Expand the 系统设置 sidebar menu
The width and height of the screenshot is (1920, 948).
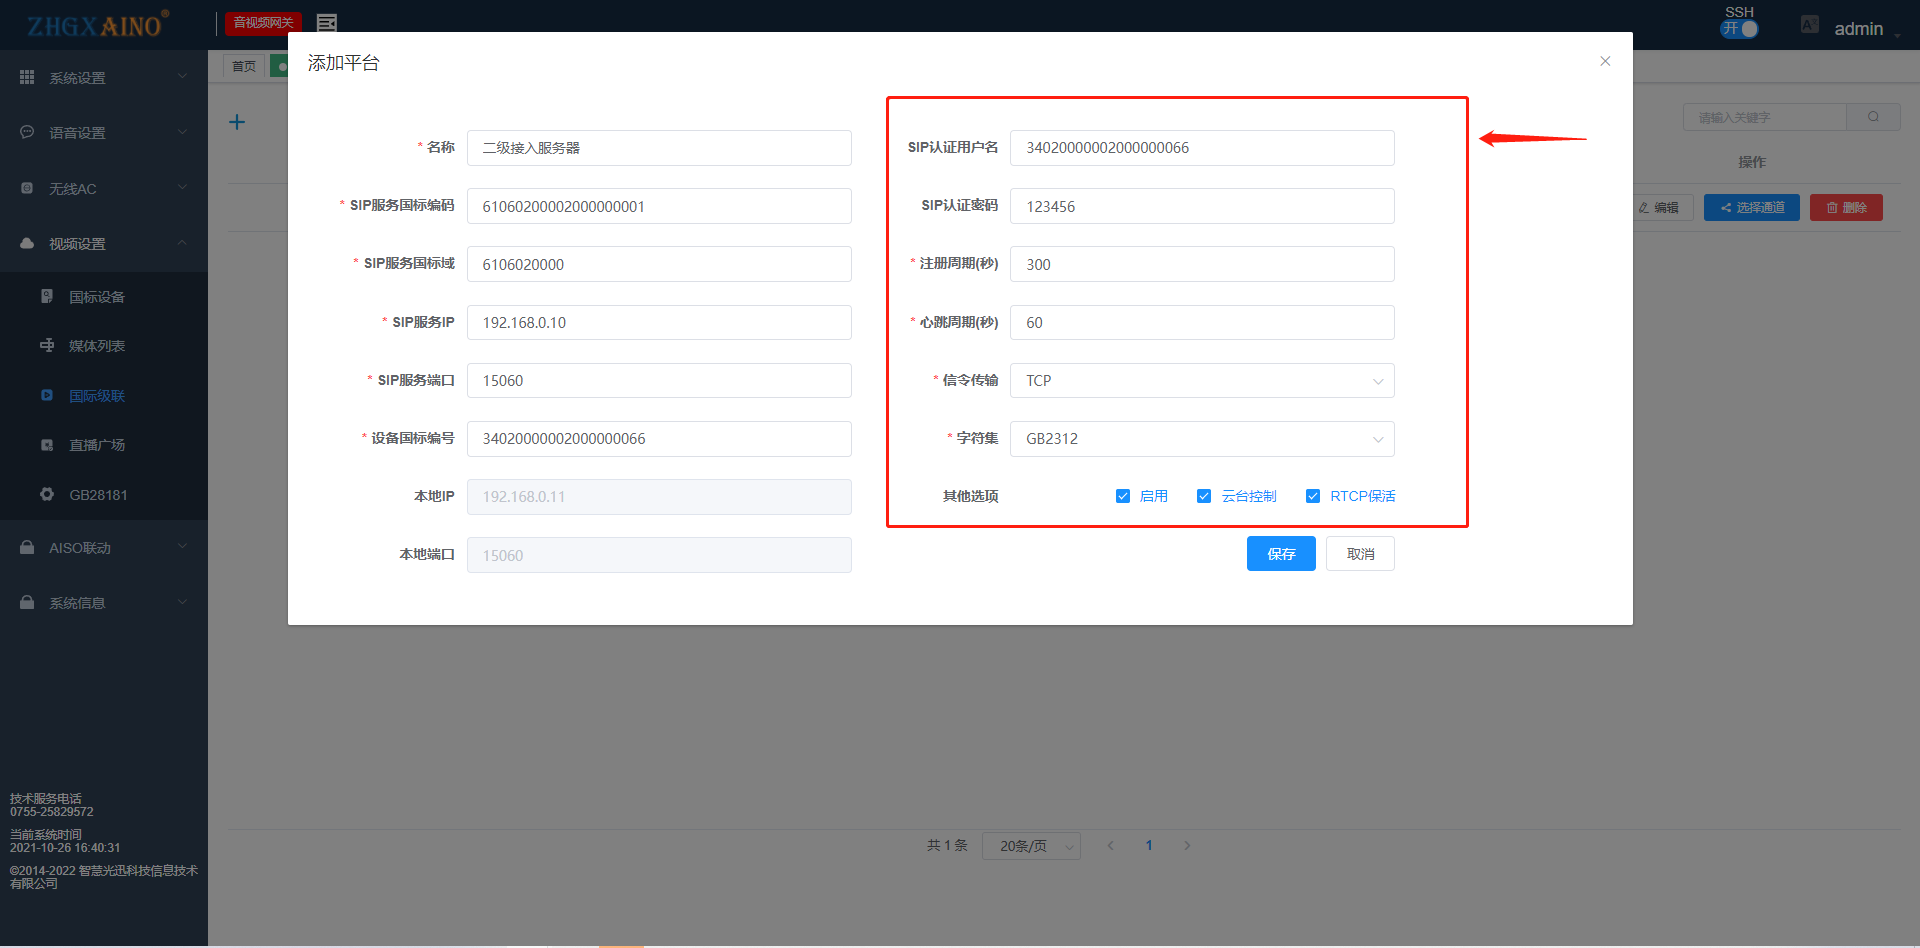104,78
